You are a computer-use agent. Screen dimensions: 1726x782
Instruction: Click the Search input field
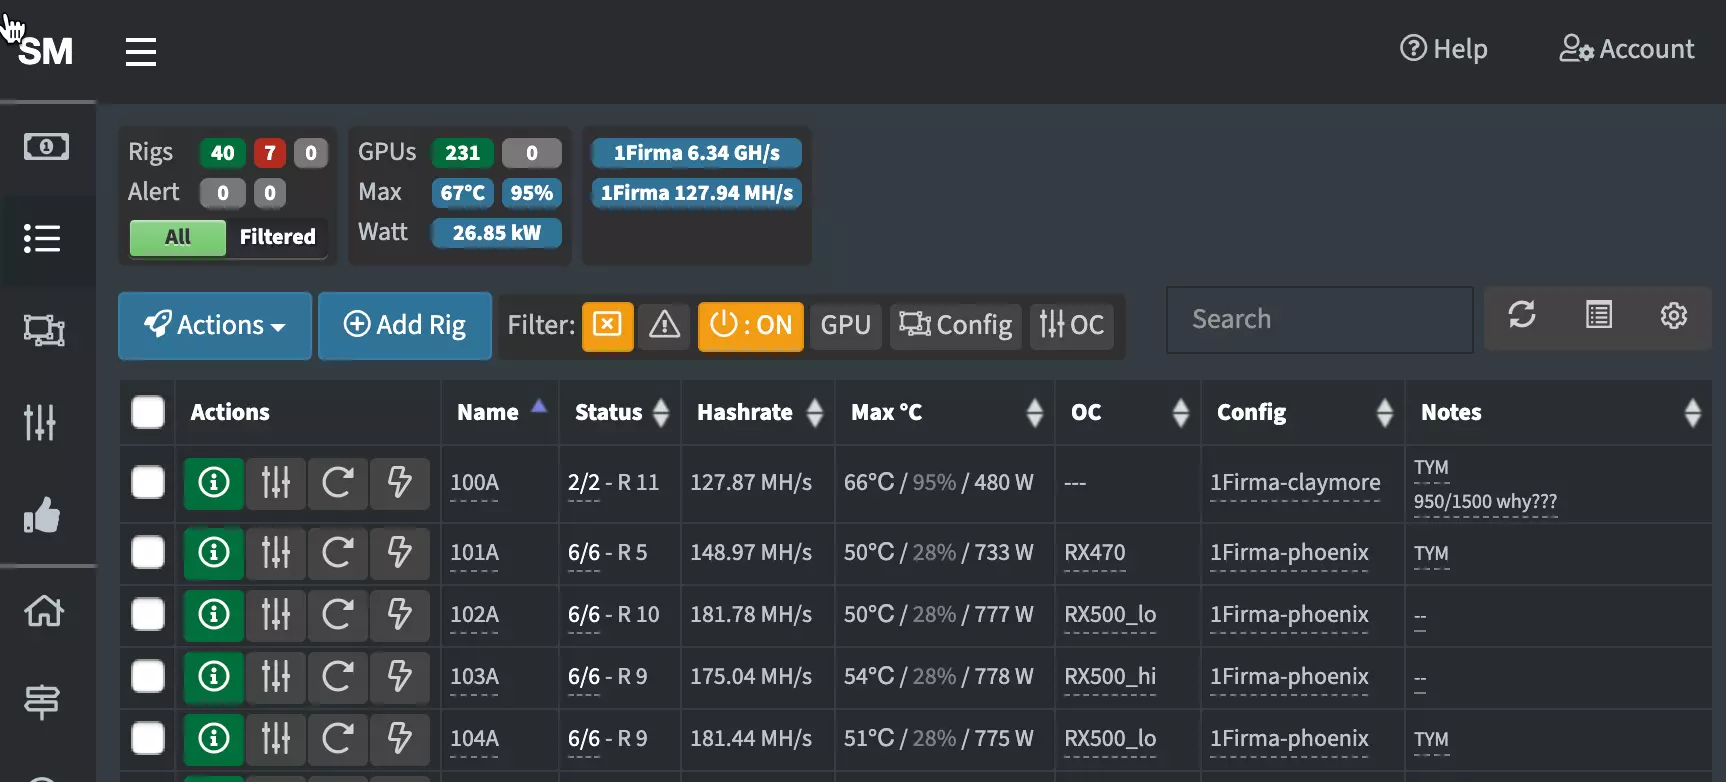1319,320
